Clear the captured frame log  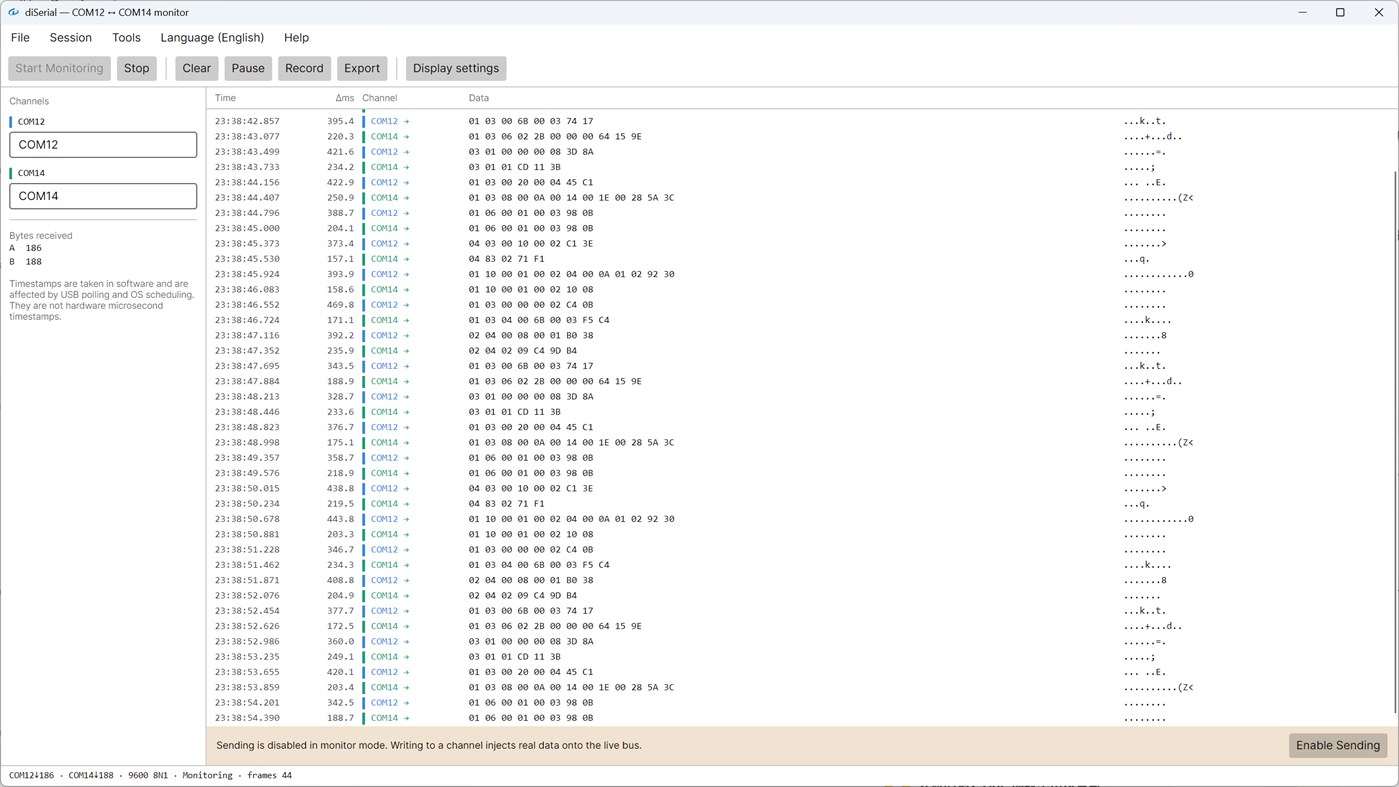click(x=196, y=68)
